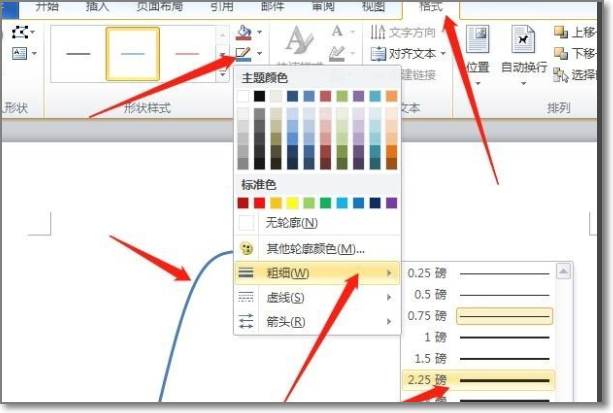
Task: Open the Shape Outline dropdown arrow
Action: (x=260, y=54)
